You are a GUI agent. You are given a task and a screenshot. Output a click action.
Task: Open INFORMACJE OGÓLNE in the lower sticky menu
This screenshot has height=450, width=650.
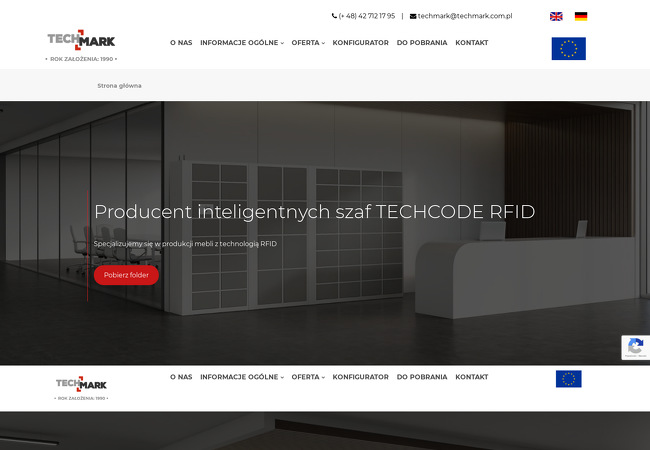coord(239,377)
